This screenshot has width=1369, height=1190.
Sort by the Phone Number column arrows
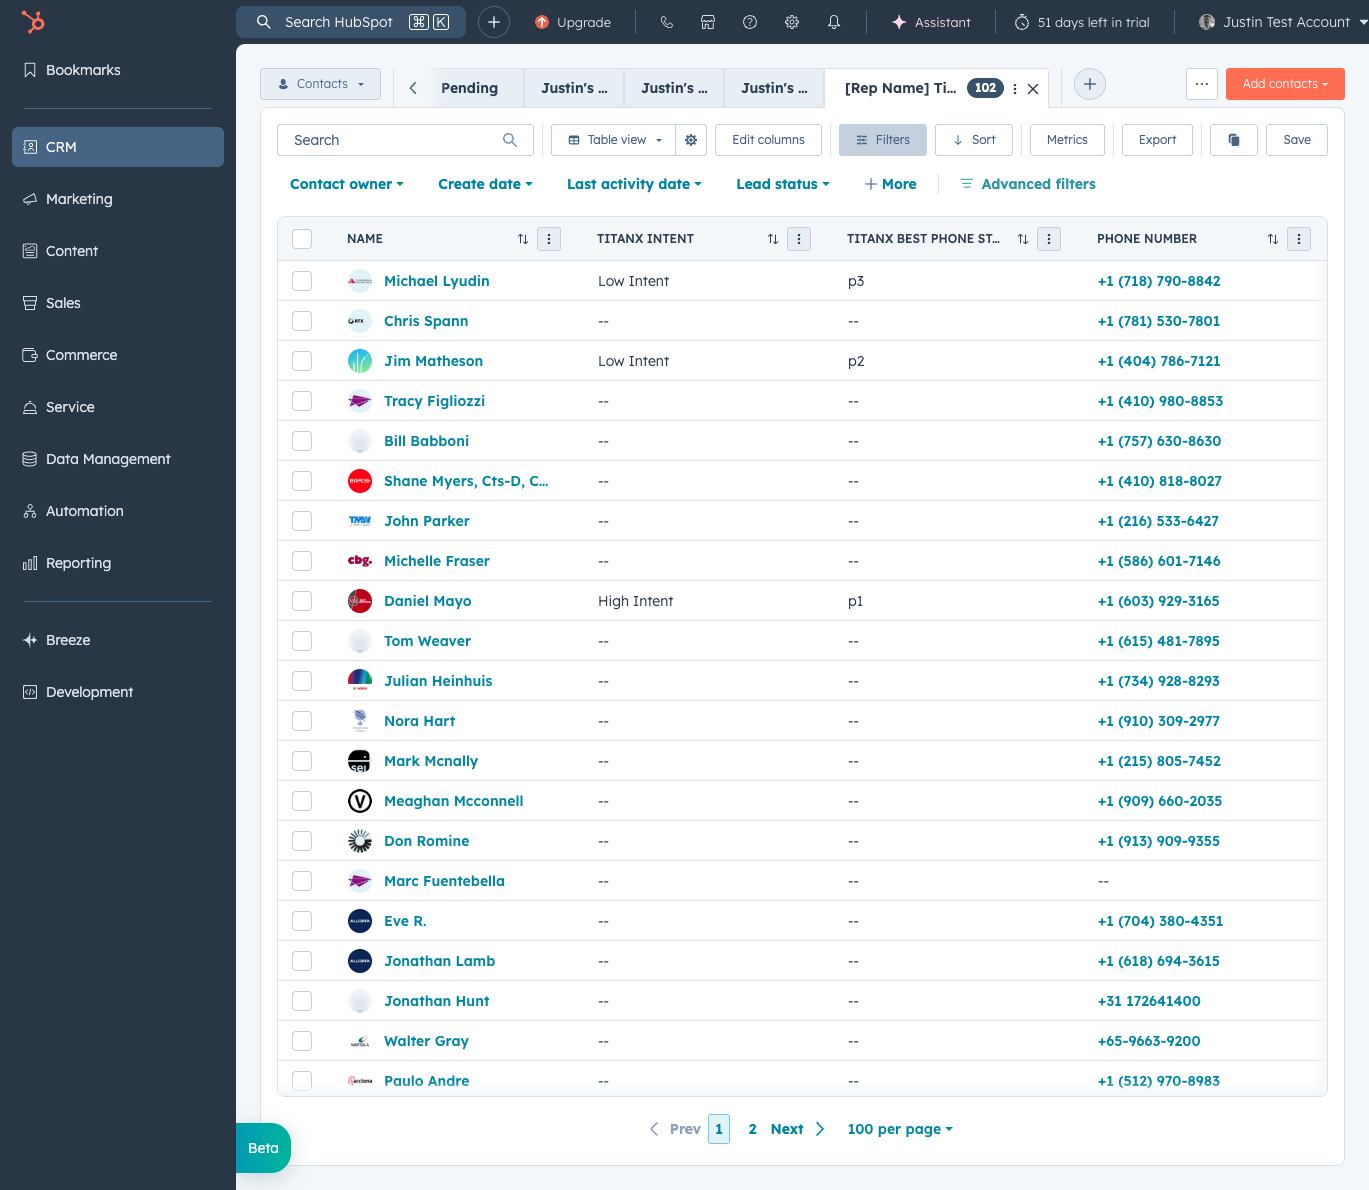click(1273, 239)
